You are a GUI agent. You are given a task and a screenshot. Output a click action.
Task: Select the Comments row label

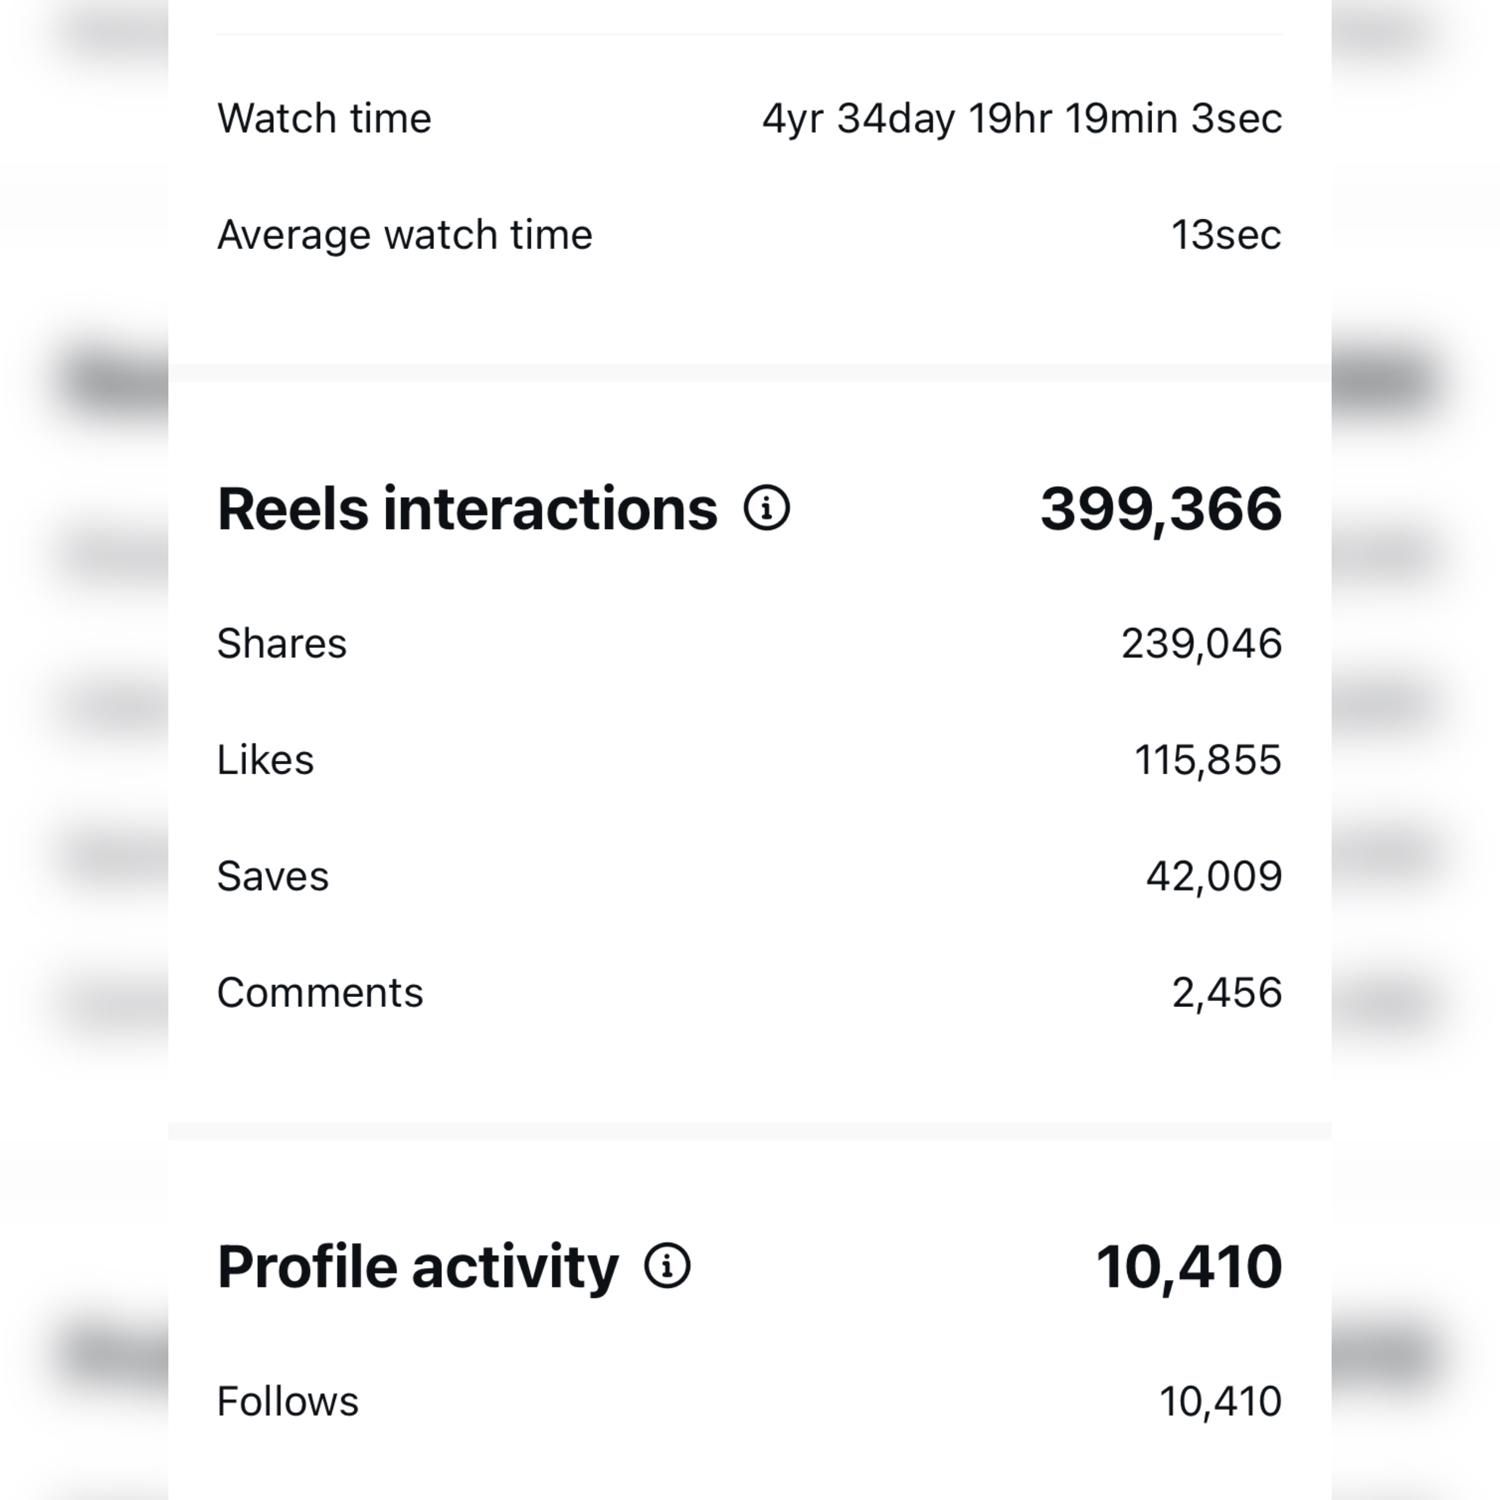[x=320, y=993]
